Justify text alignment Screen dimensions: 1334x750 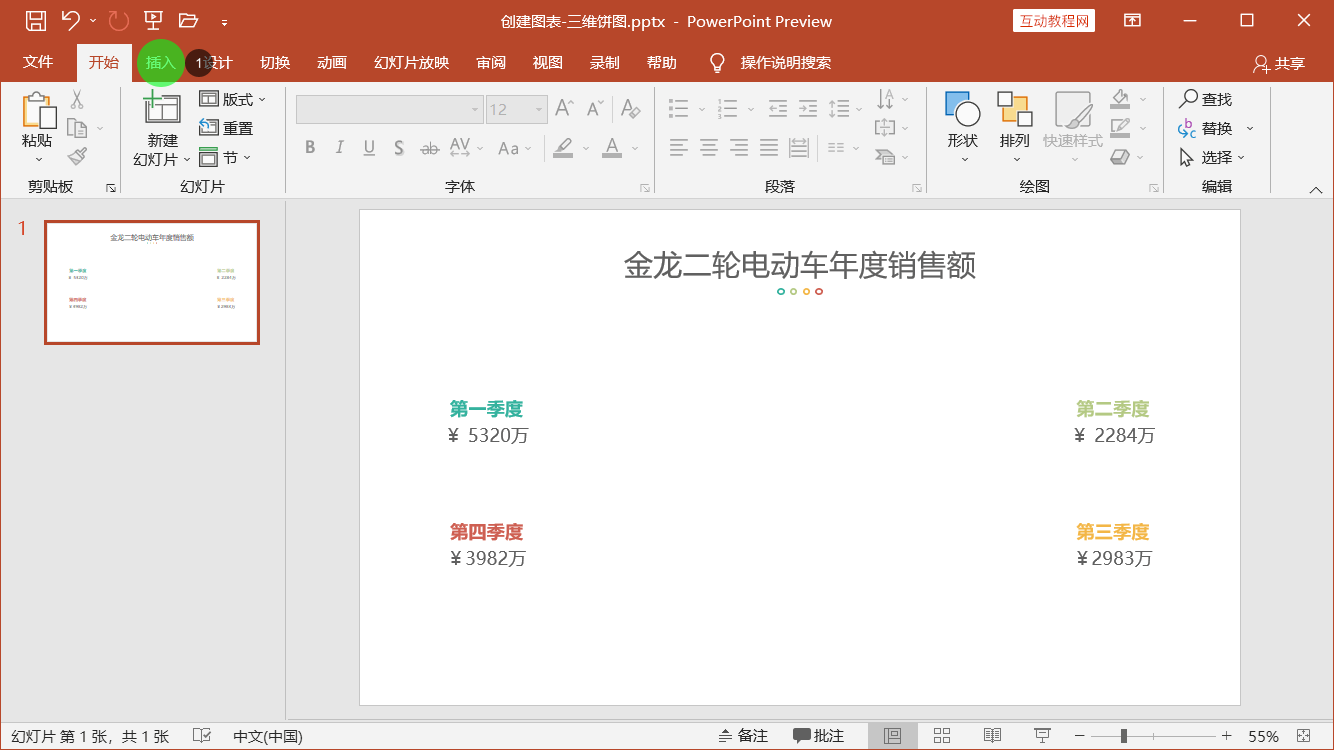[769, 148]
